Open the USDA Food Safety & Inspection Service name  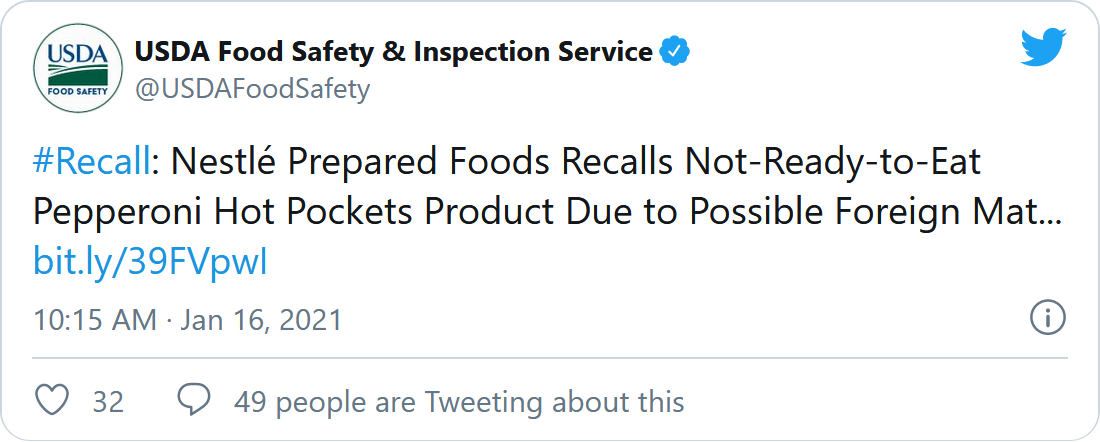[x=394, y=52]
